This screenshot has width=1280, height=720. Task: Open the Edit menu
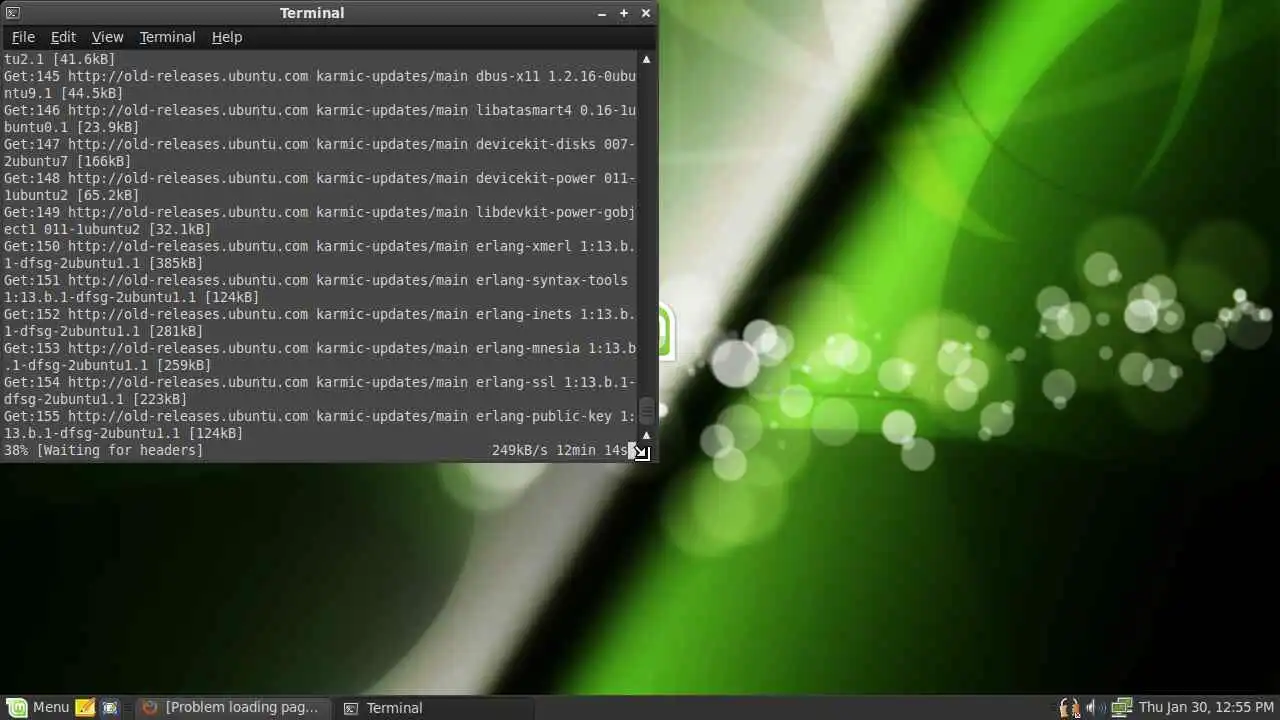pos(63,37)
